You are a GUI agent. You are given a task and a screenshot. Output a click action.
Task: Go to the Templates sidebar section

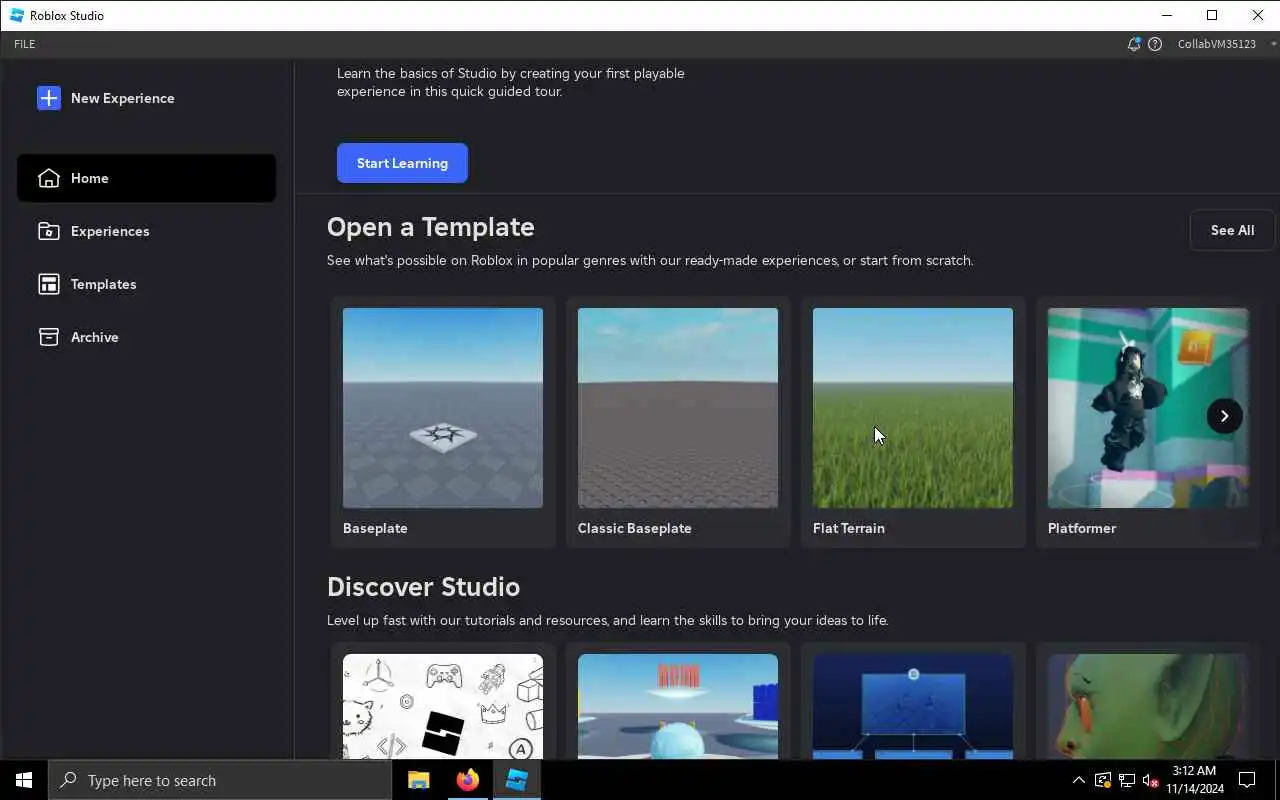pyautogui.click(x=146, y=284)
